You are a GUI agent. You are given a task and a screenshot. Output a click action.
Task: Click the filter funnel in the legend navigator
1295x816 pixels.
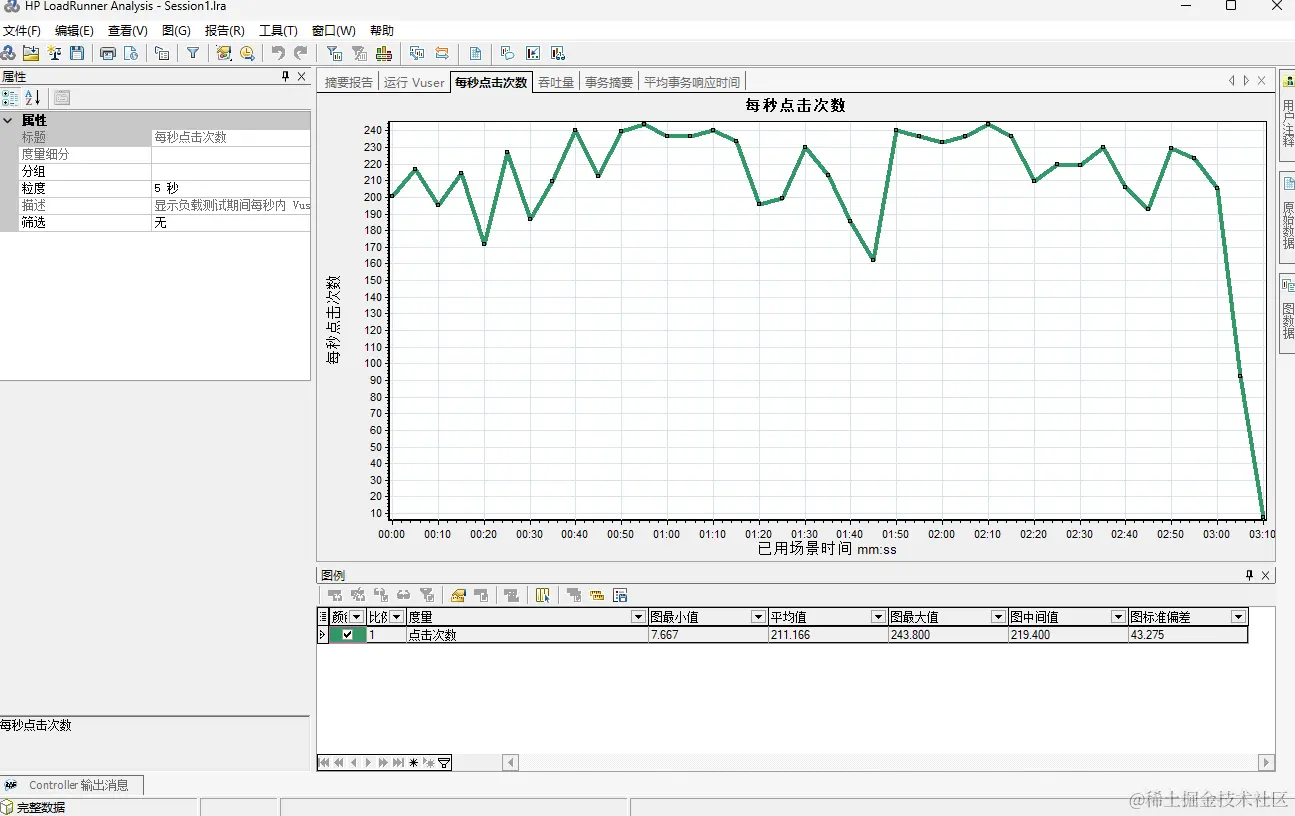point(444,763)
